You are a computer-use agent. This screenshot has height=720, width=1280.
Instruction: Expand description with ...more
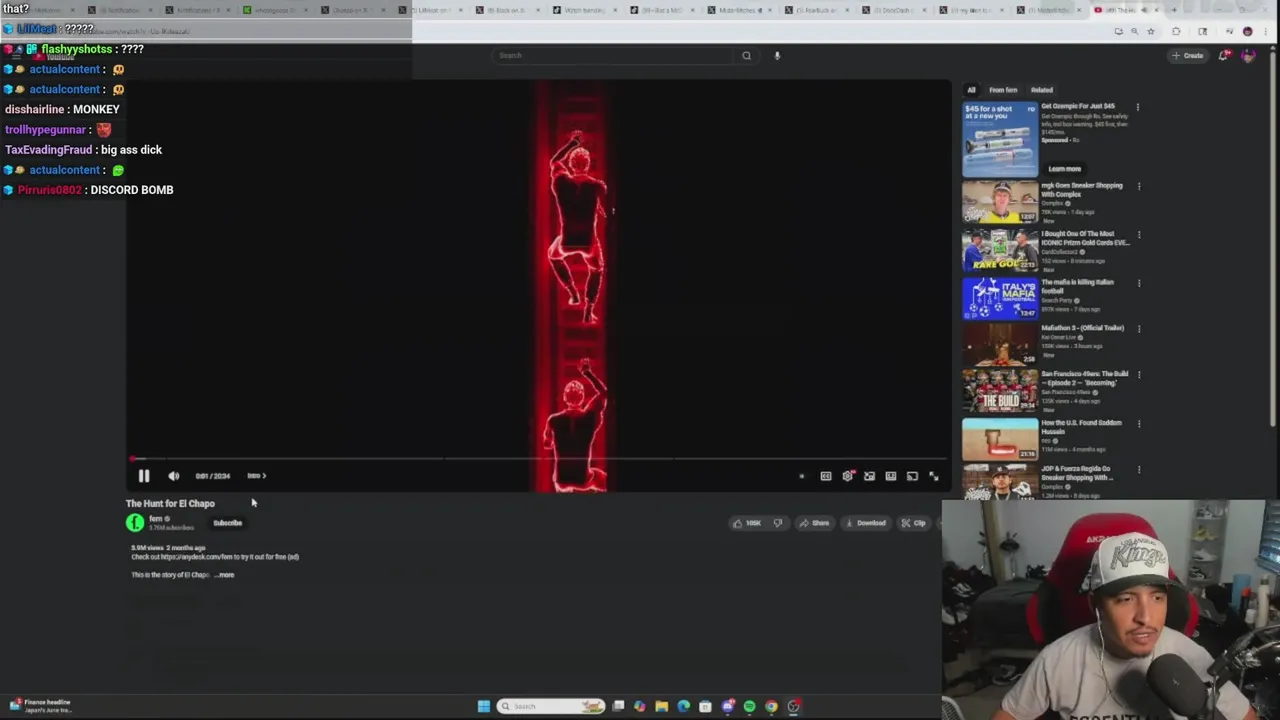(226, 575)
